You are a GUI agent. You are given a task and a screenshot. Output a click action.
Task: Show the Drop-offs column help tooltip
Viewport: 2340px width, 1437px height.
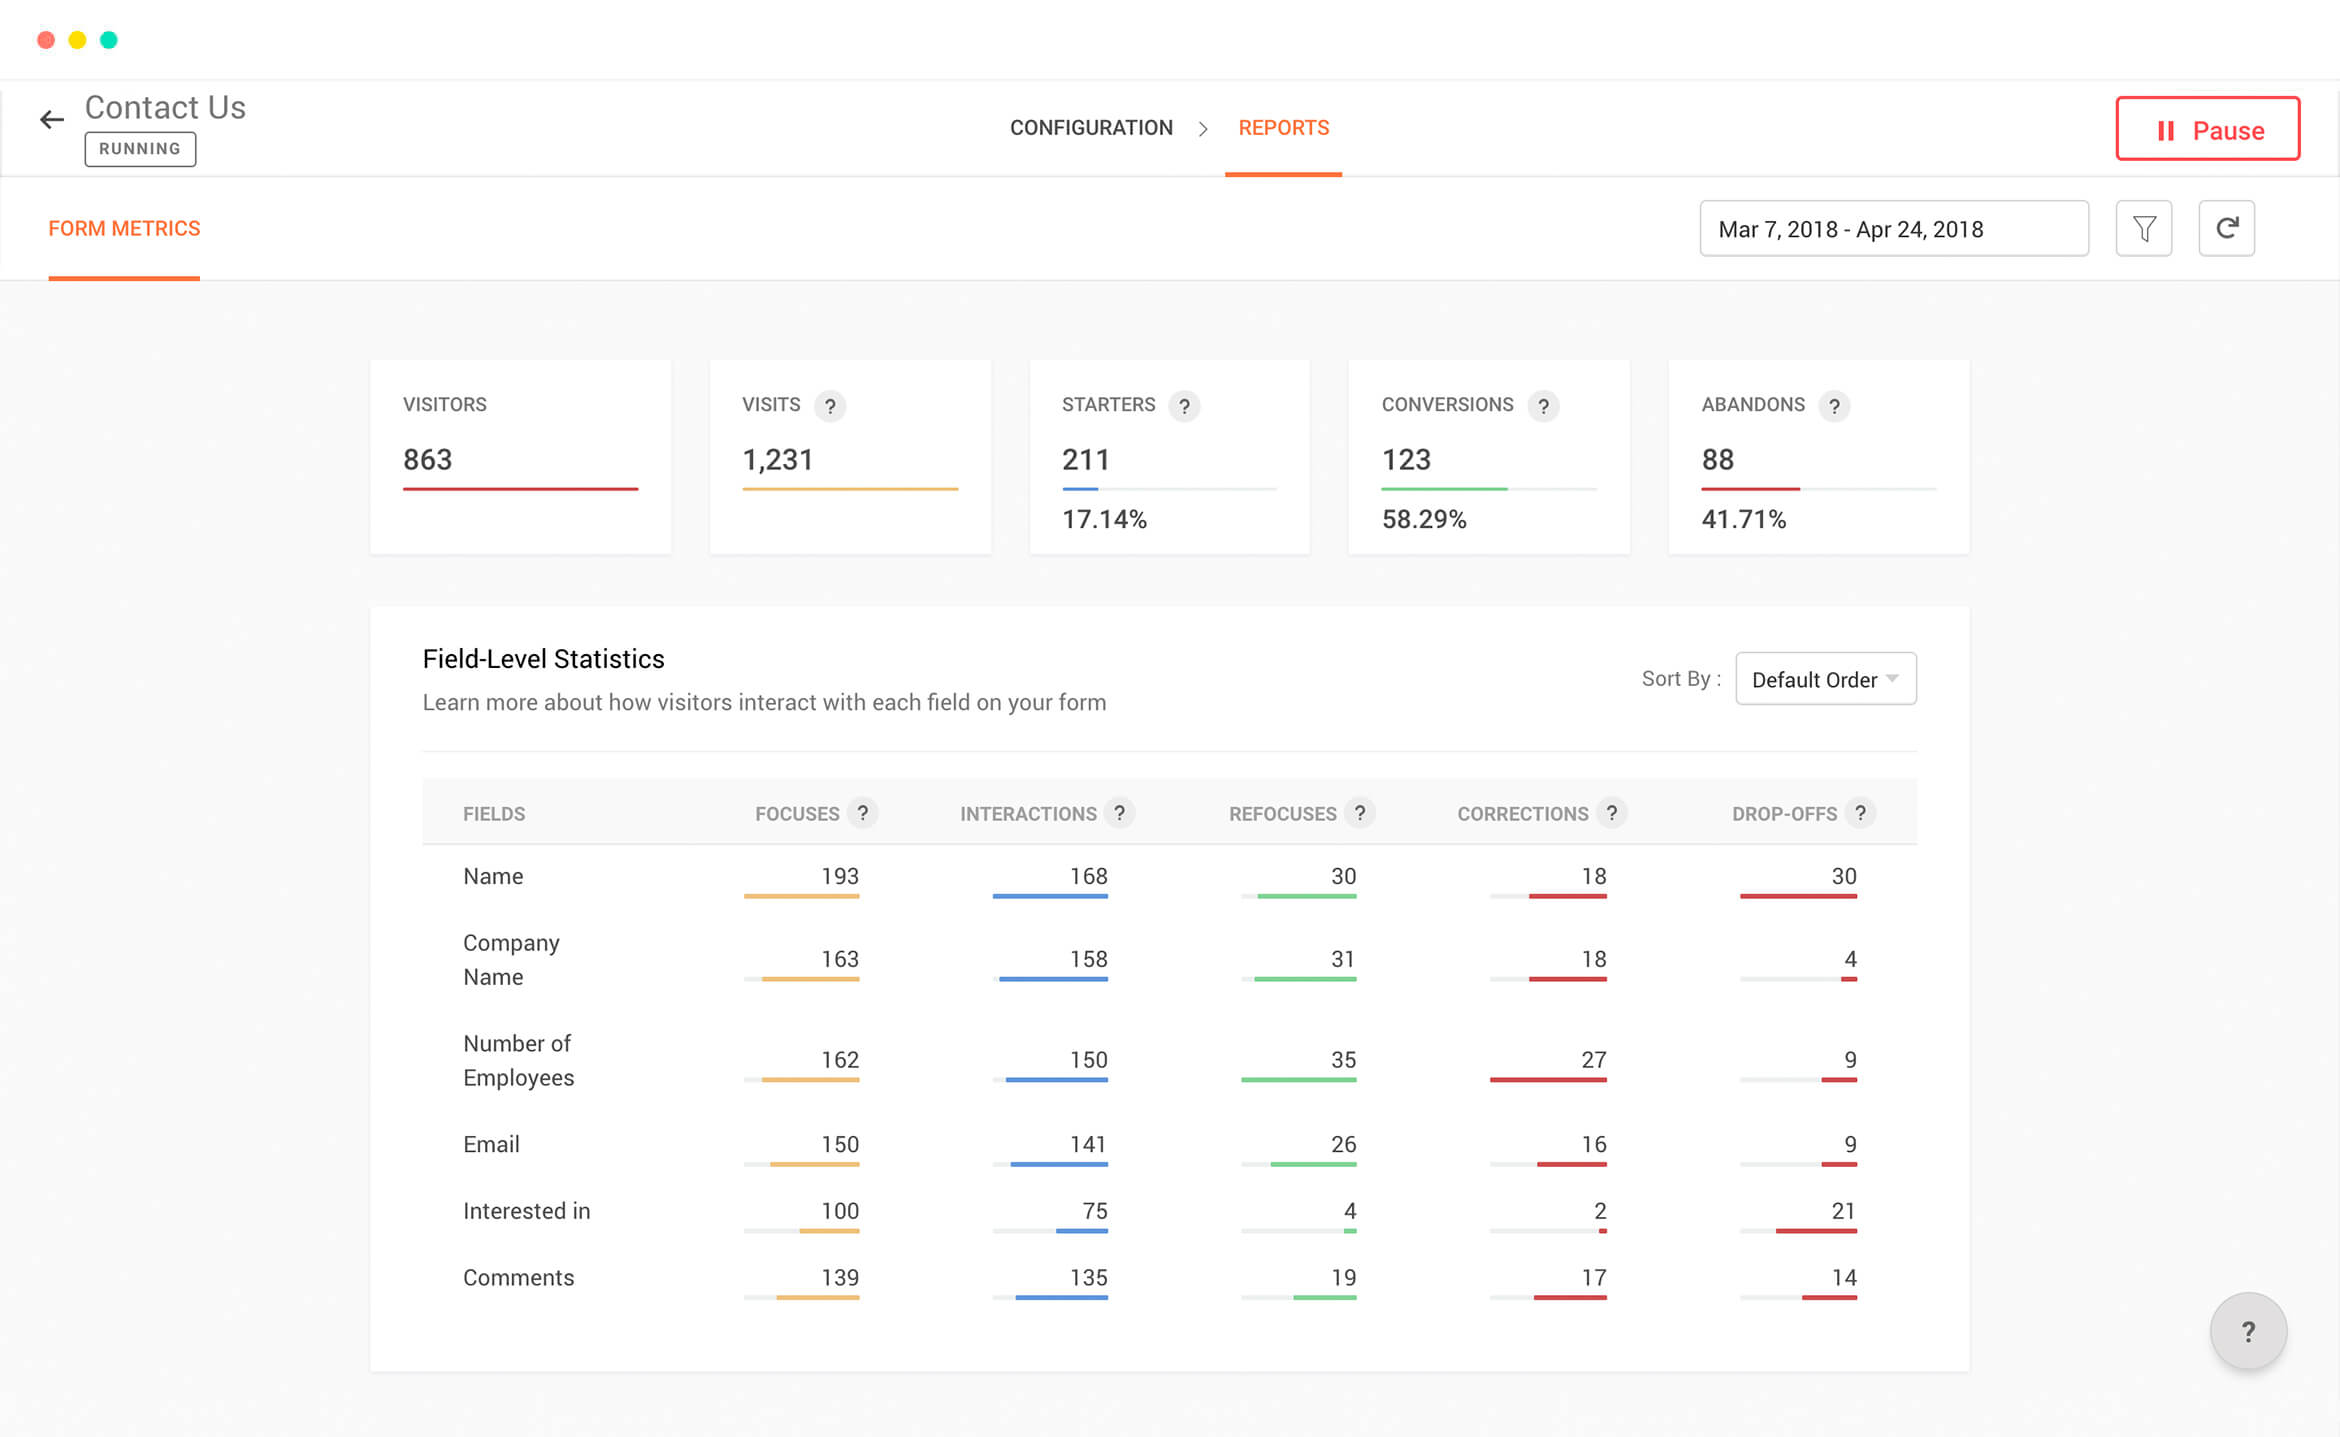pos(1860,813)
